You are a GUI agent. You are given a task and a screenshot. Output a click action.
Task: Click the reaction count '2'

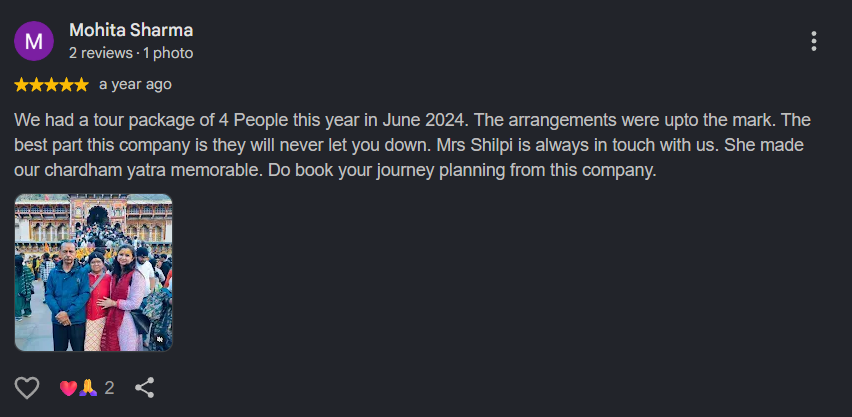109,388
